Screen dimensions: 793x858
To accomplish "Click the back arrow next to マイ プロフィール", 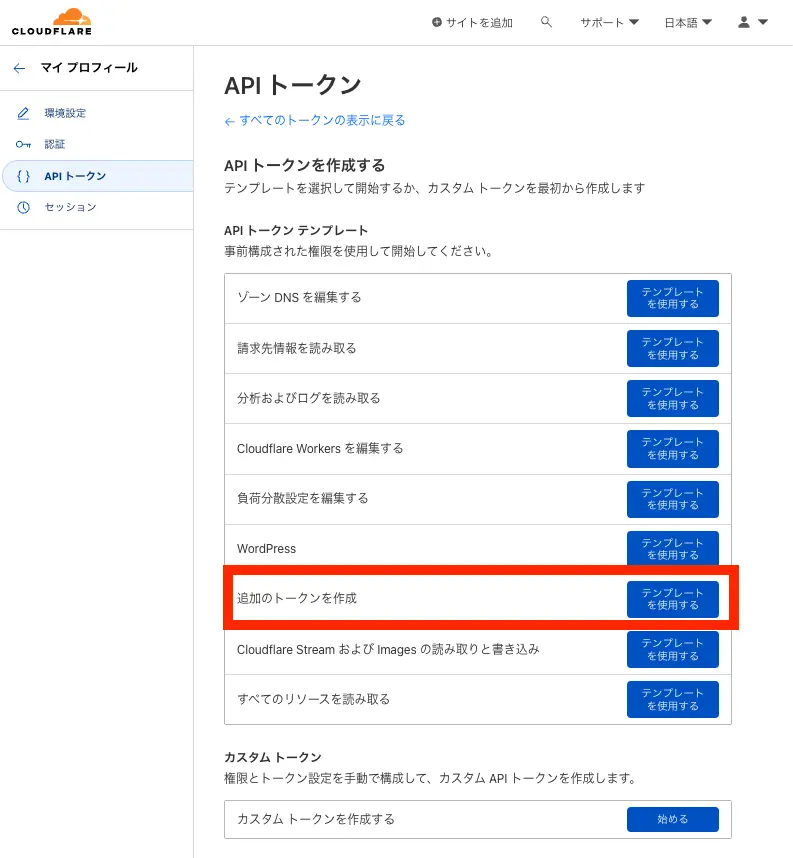I will click(19, 67).
